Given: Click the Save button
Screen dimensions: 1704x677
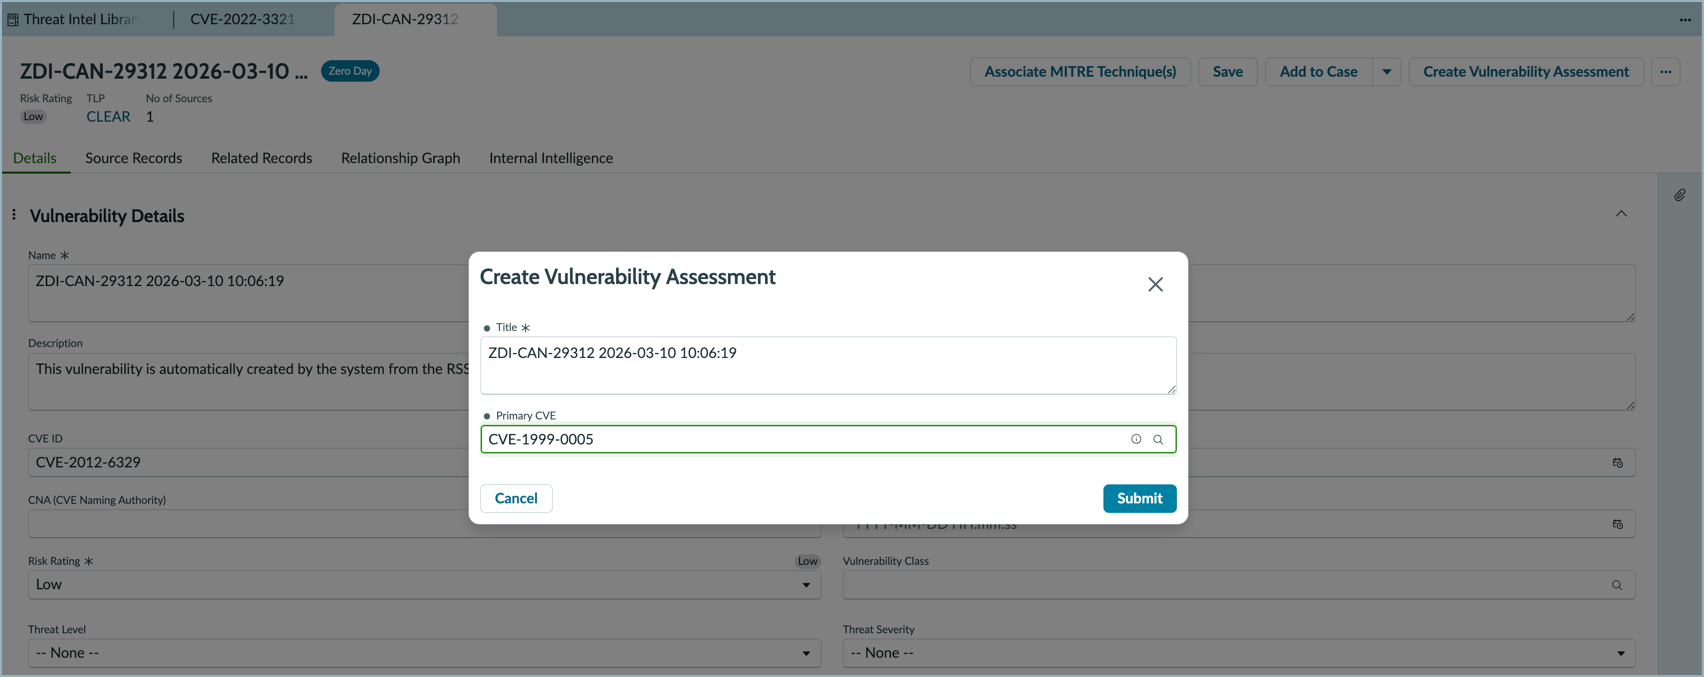Looking at the screenshot, I should tap(1228, 72).
